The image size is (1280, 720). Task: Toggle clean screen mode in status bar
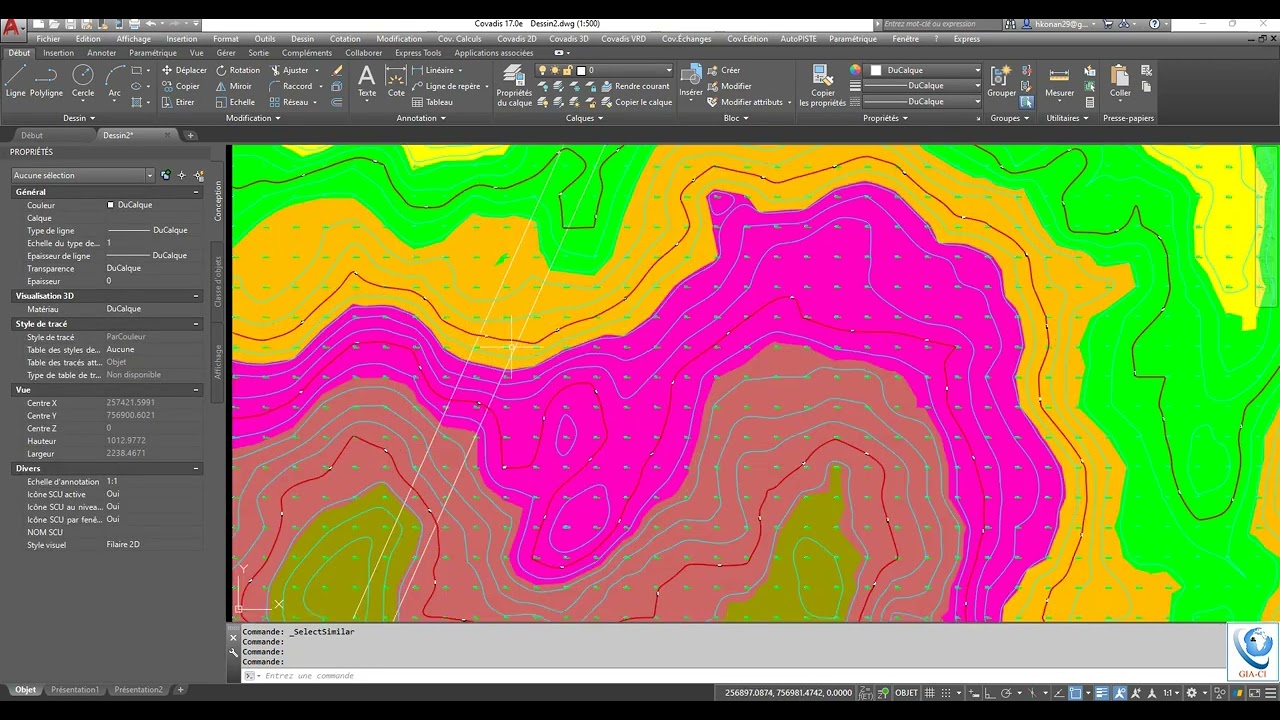pos(1252,692)
